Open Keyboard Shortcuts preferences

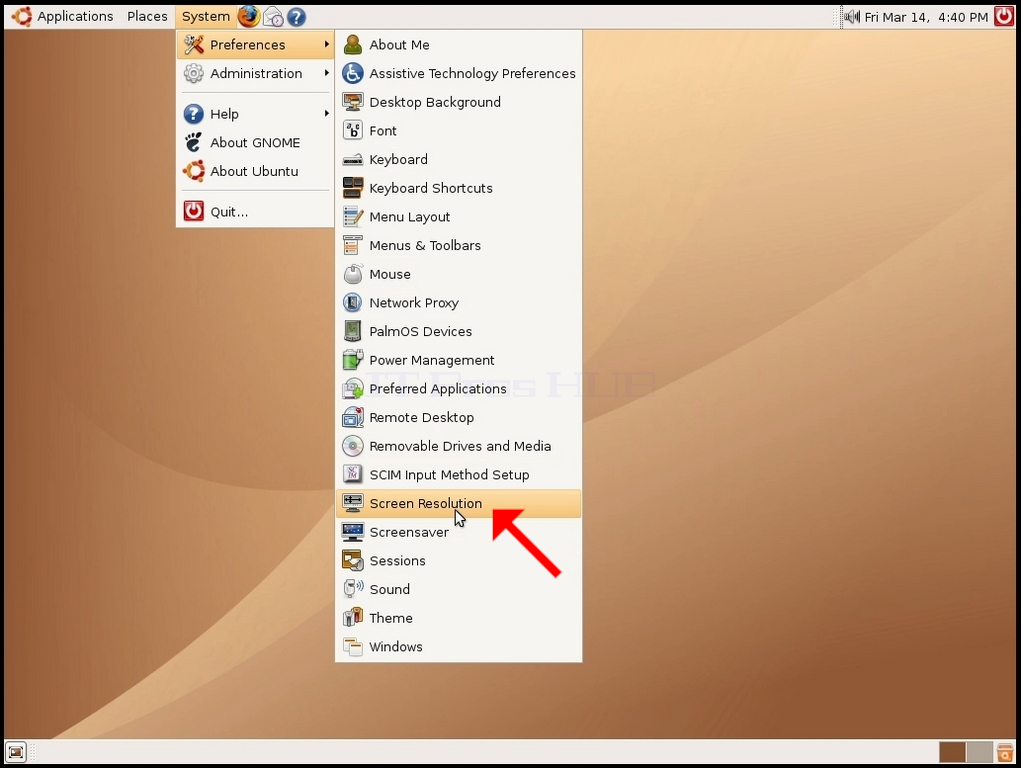tap(458, 188)
